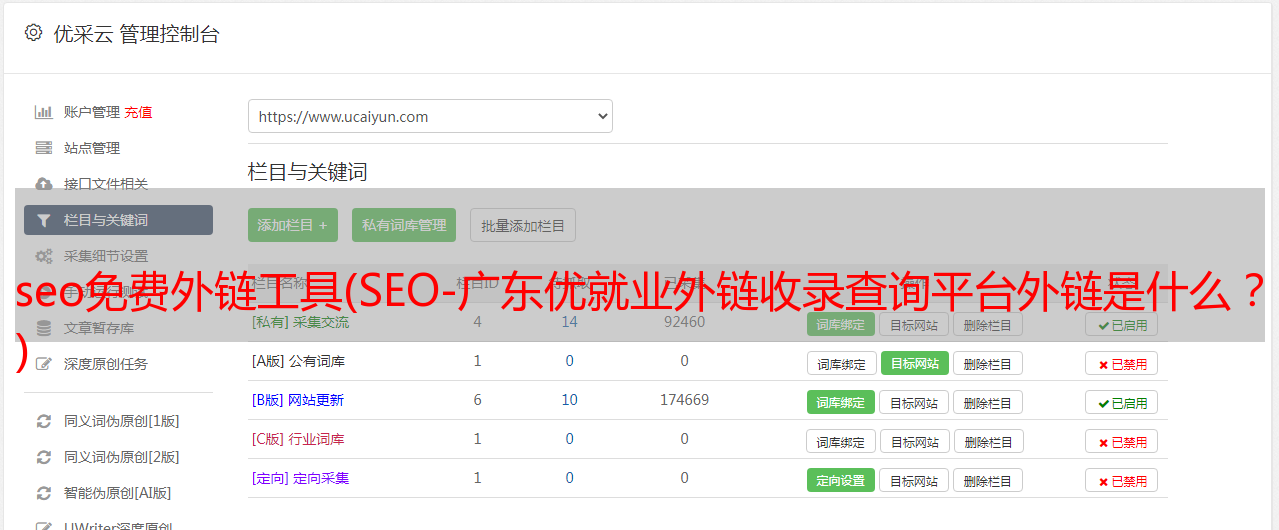Screen dimensions: 1279x530
Task: Click the 定向设置 button
Action: [x=841, y=480]
